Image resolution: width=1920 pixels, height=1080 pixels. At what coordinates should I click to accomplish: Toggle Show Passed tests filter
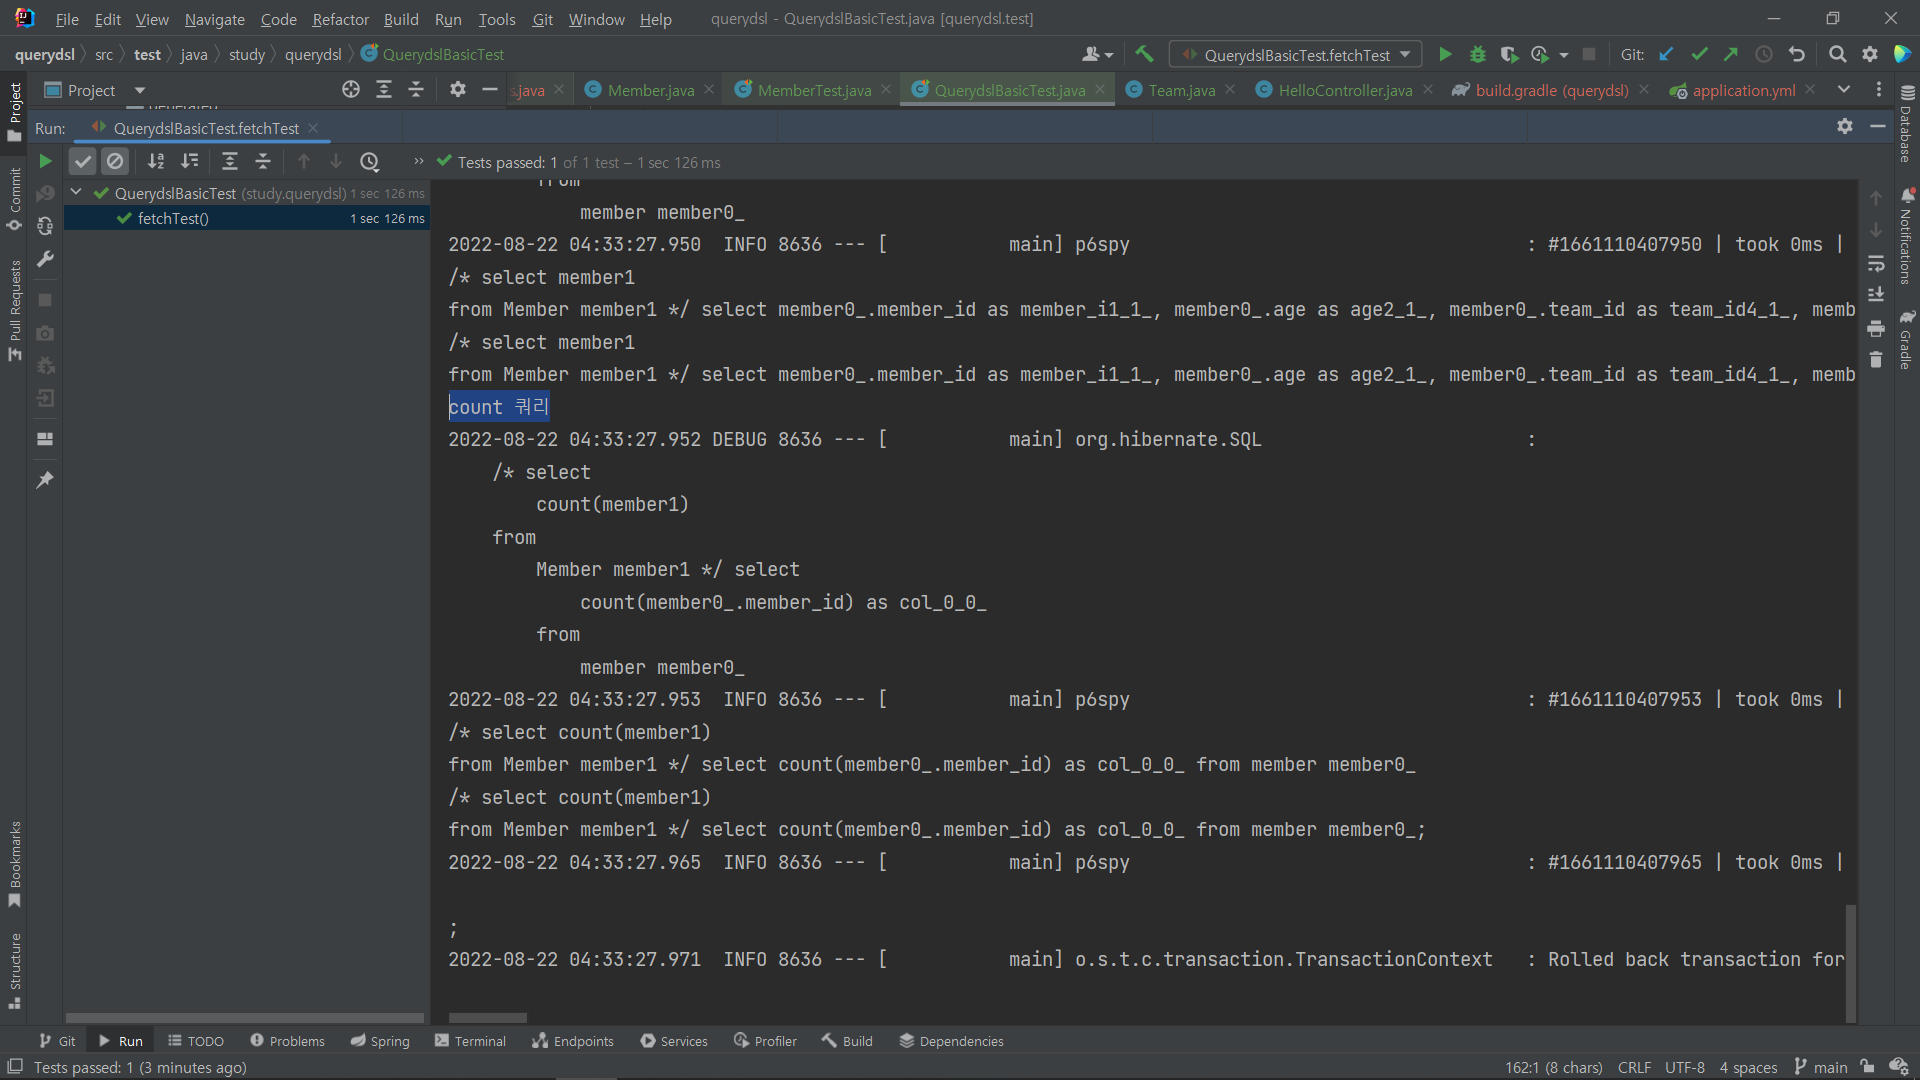tap(83, 161)
